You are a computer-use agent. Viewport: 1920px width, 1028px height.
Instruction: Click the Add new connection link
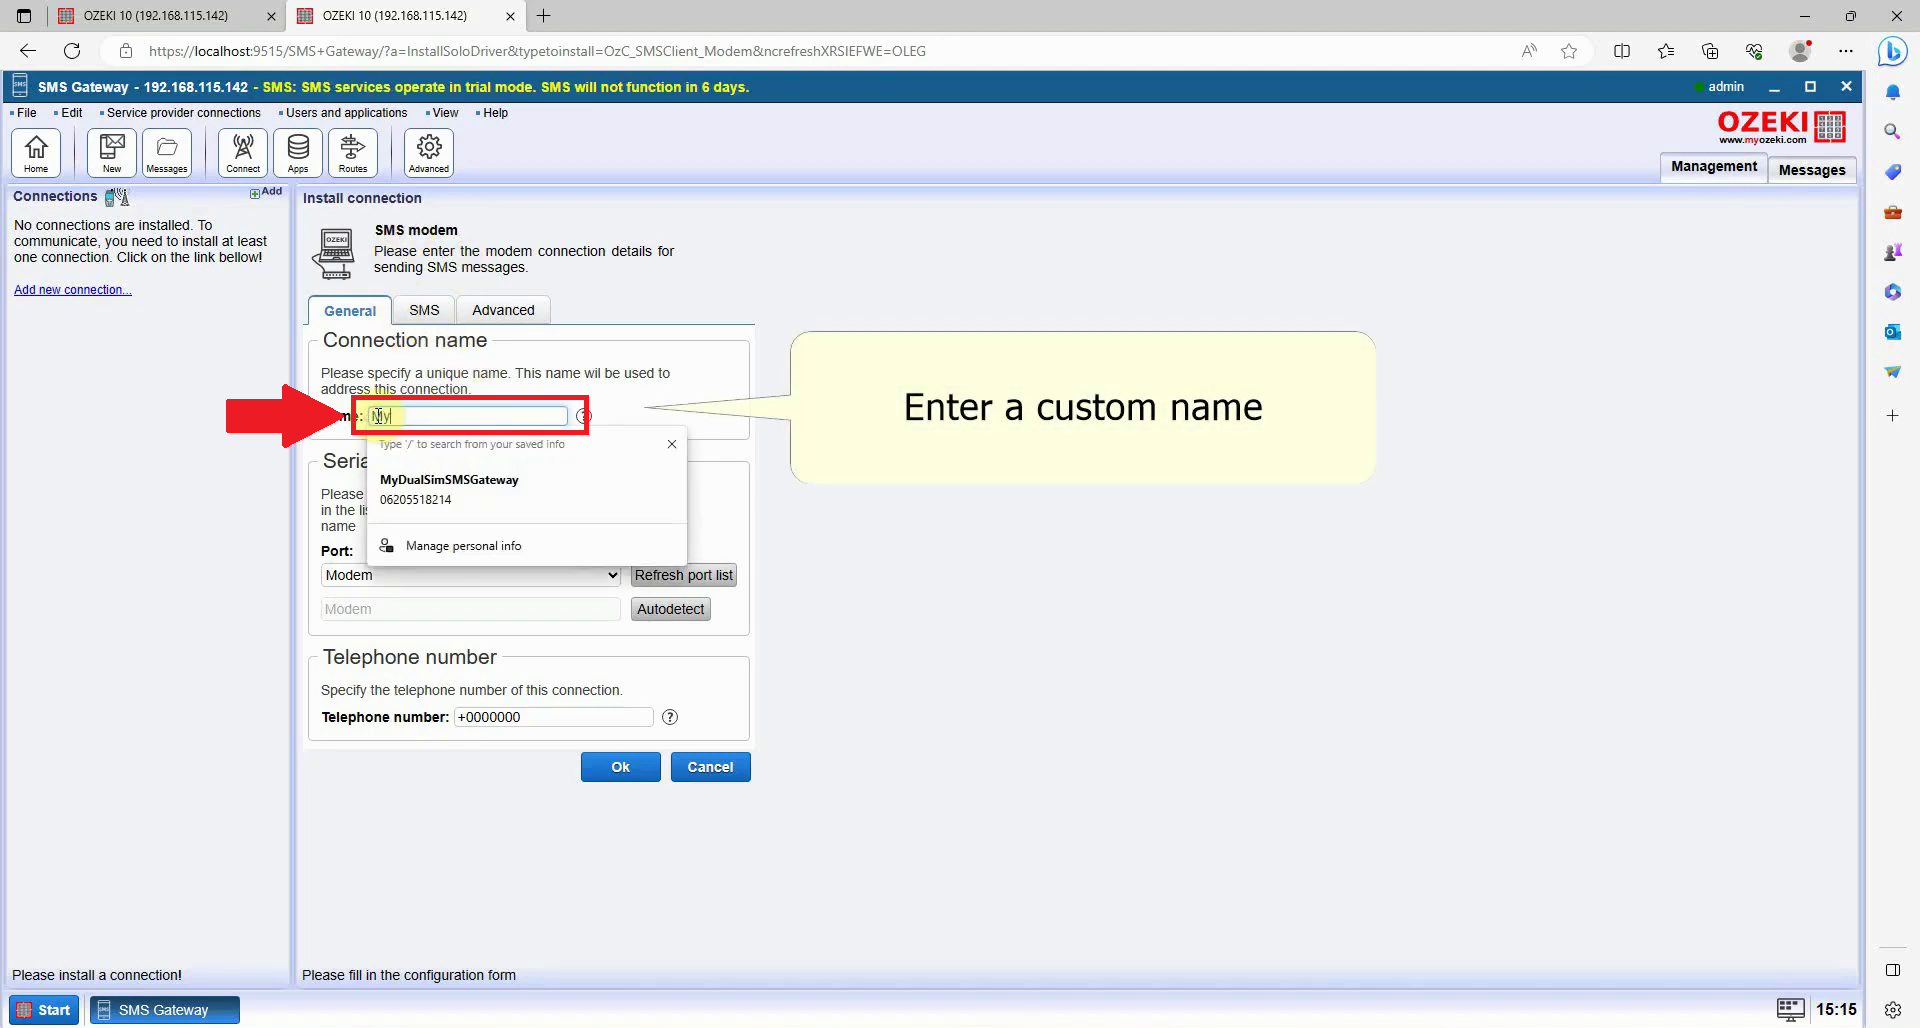tap(72, 290)
